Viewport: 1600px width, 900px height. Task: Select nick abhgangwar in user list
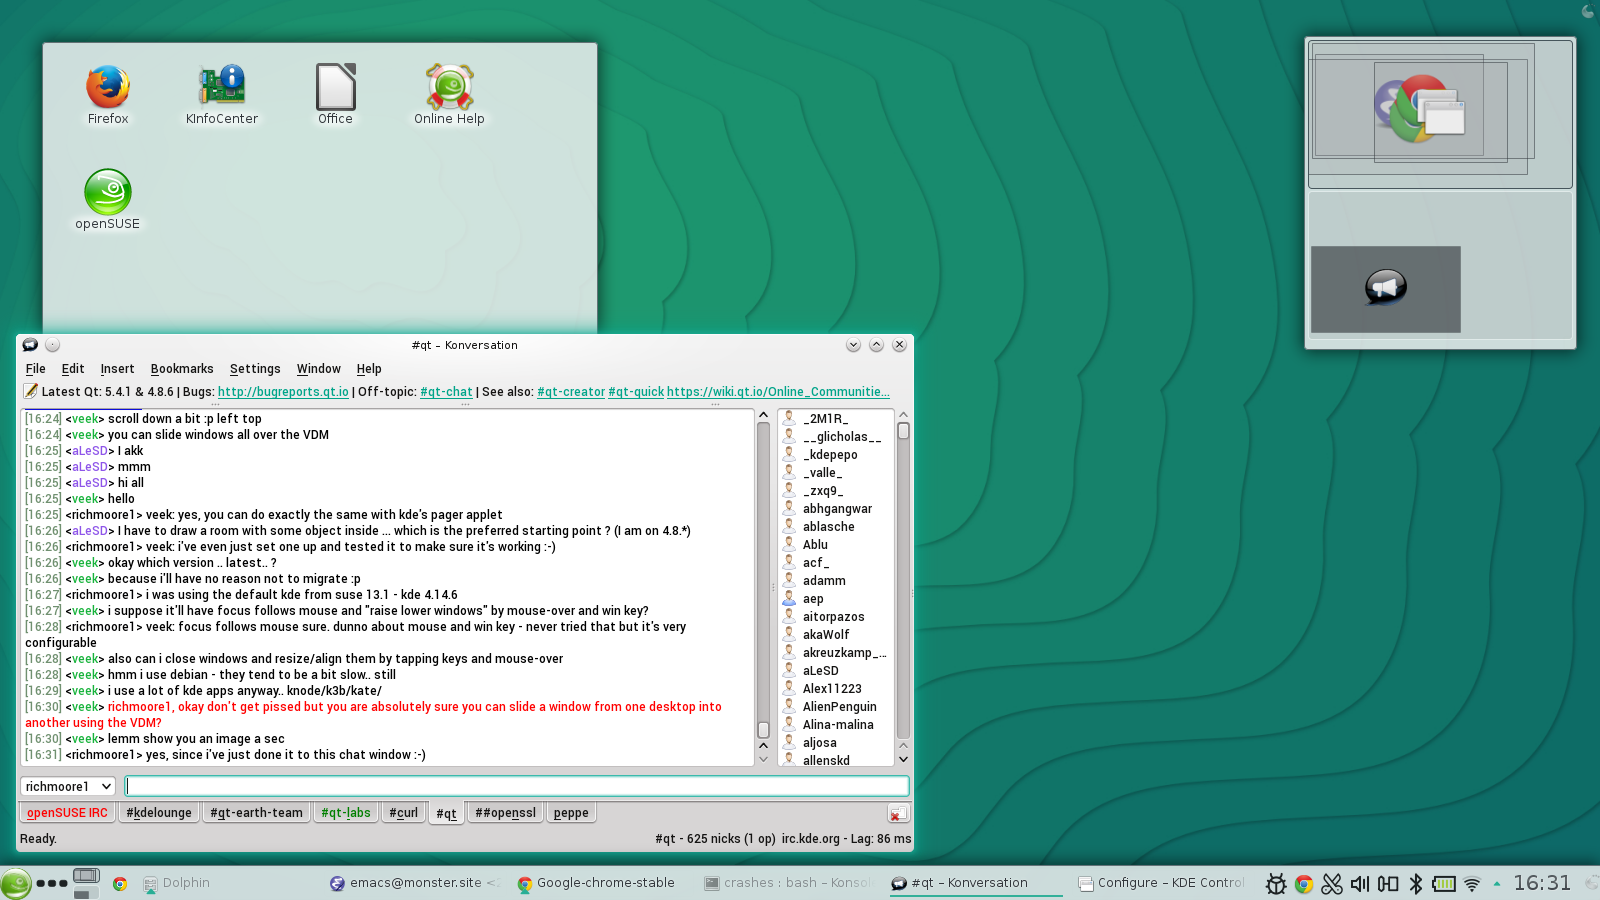pos(835,509)
